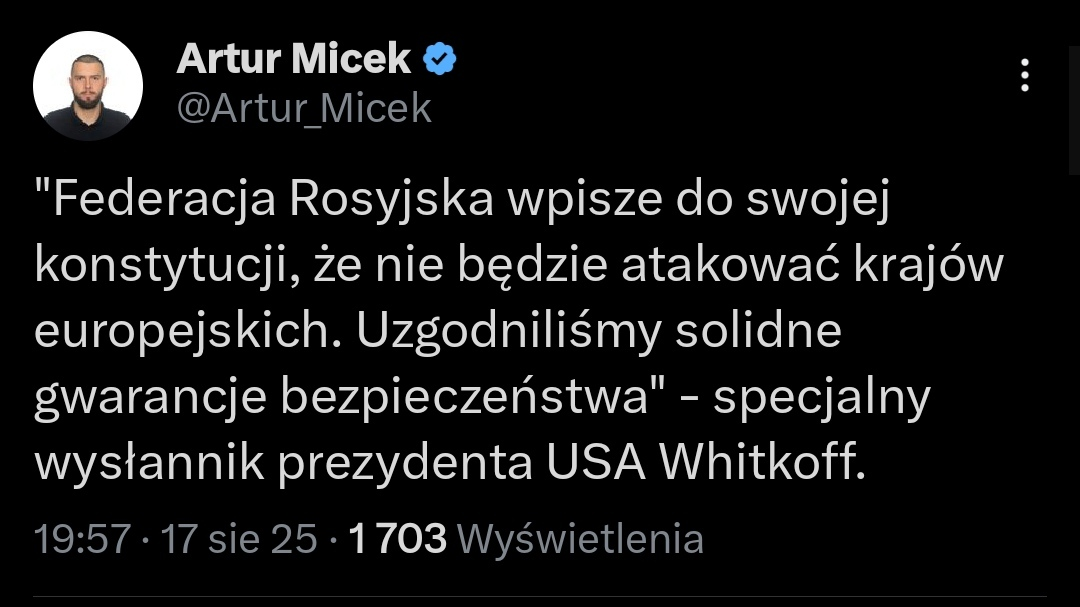Click the 19:57 post timestamp
The width and height of the screenshot is (1080, 607).
82,540
